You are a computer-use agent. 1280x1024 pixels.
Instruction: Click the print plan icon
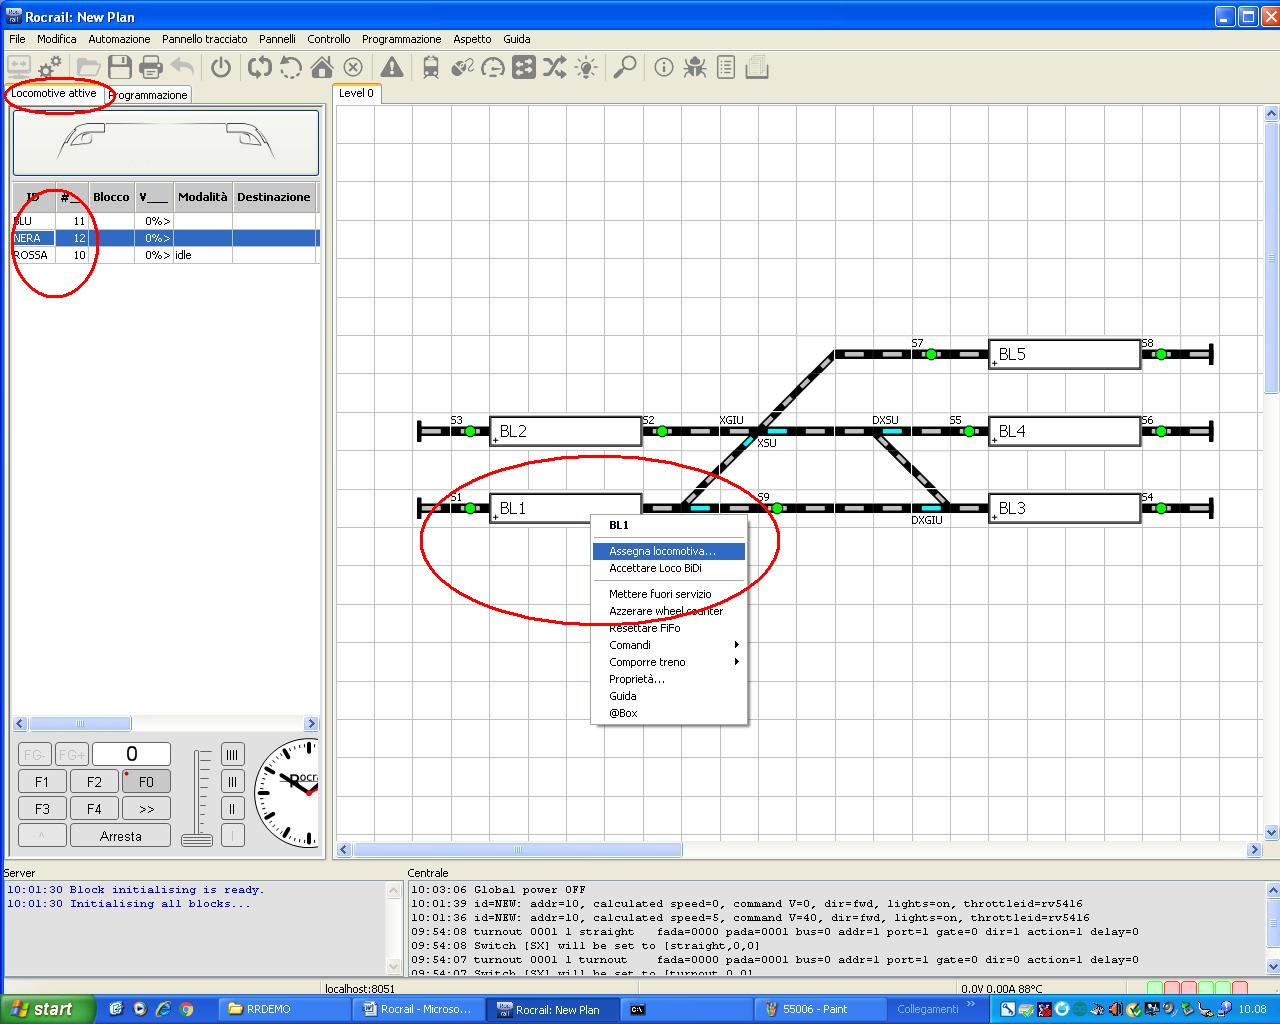point(151,67)
